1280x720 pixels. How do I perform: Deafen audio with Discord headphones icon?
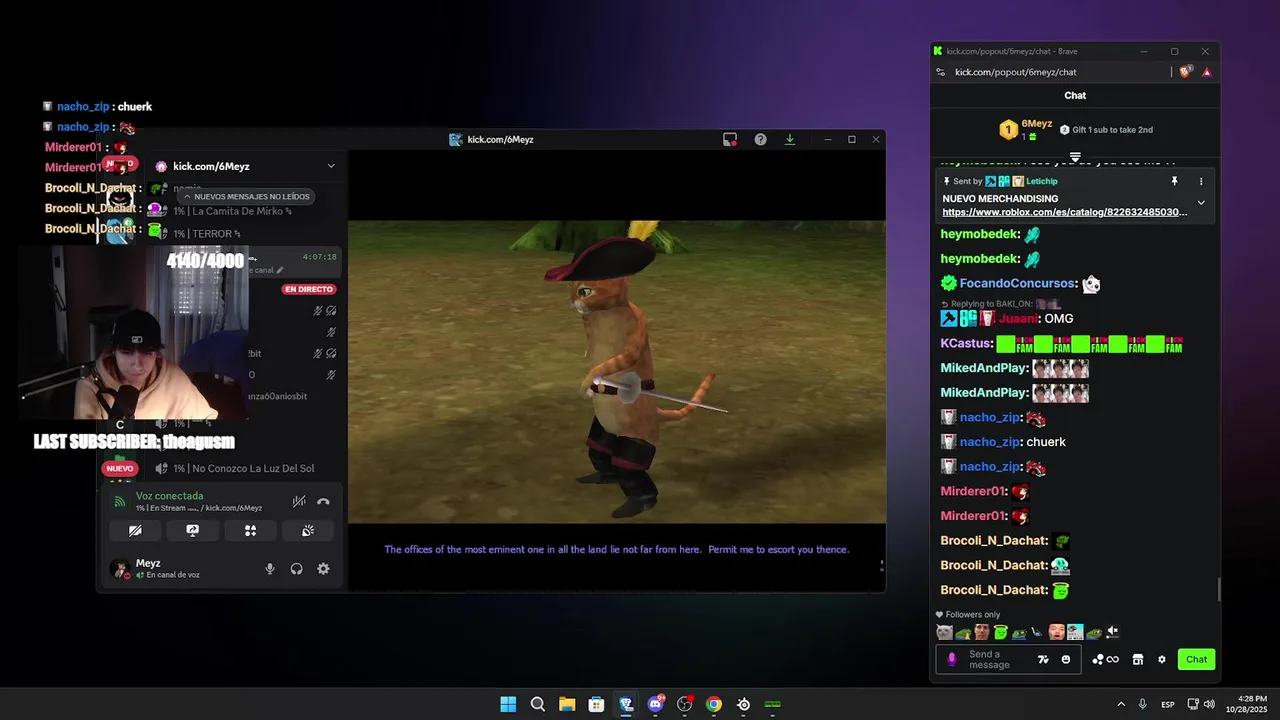tap(297, 569)
